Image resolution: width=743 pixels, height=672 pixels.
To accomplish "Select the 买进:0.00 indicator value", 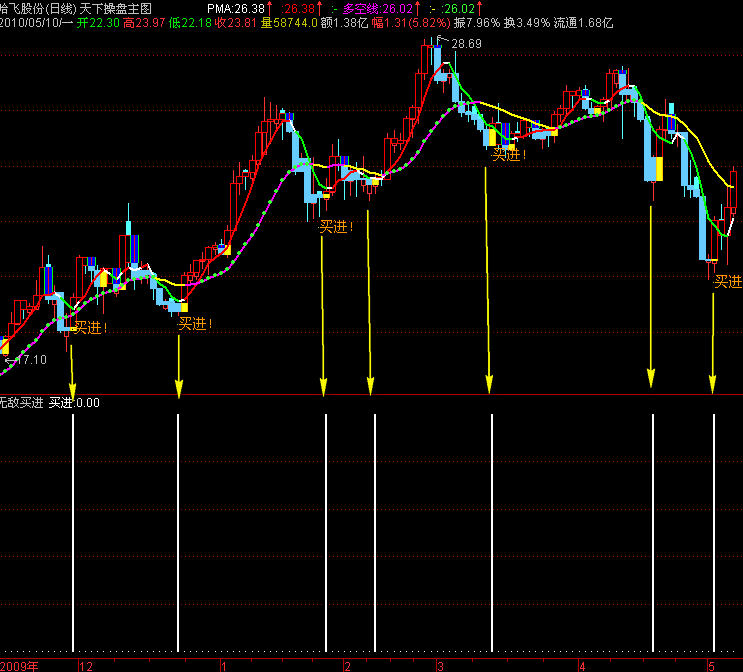I will pyautogui.click(x=74, y=403).
